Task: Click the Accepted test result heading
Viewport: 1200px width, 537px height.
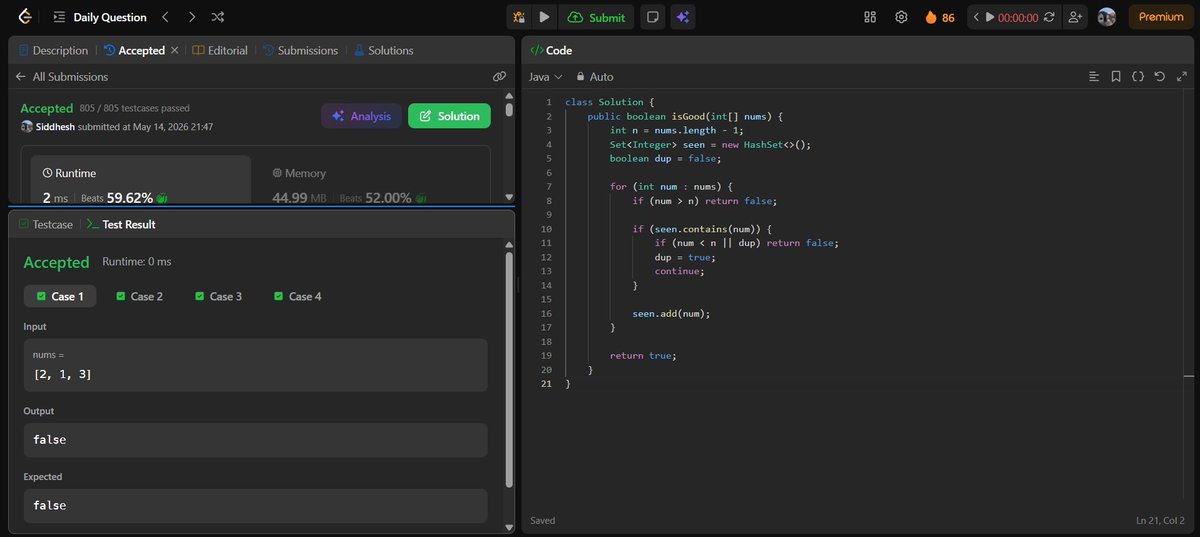Action: click(x=56, y=262)
